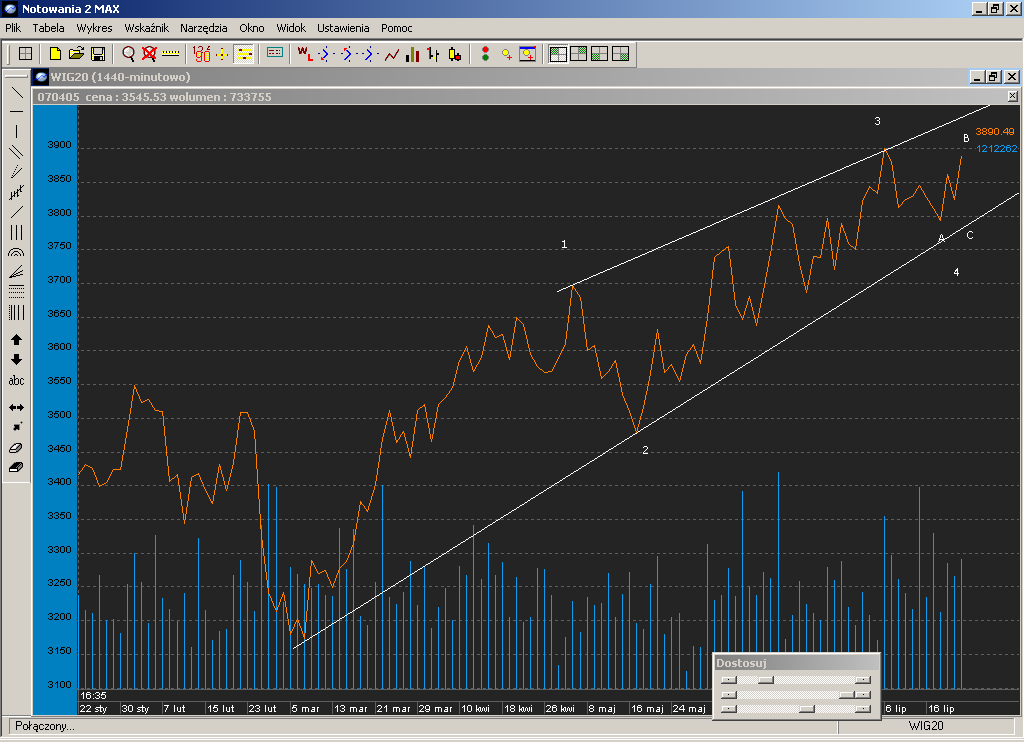Image resolution: width=1024 pixels, height=742 pixels.
Task: Toggle the highlighted yellow lines toolbar button
Action: (x=244, y=54)
